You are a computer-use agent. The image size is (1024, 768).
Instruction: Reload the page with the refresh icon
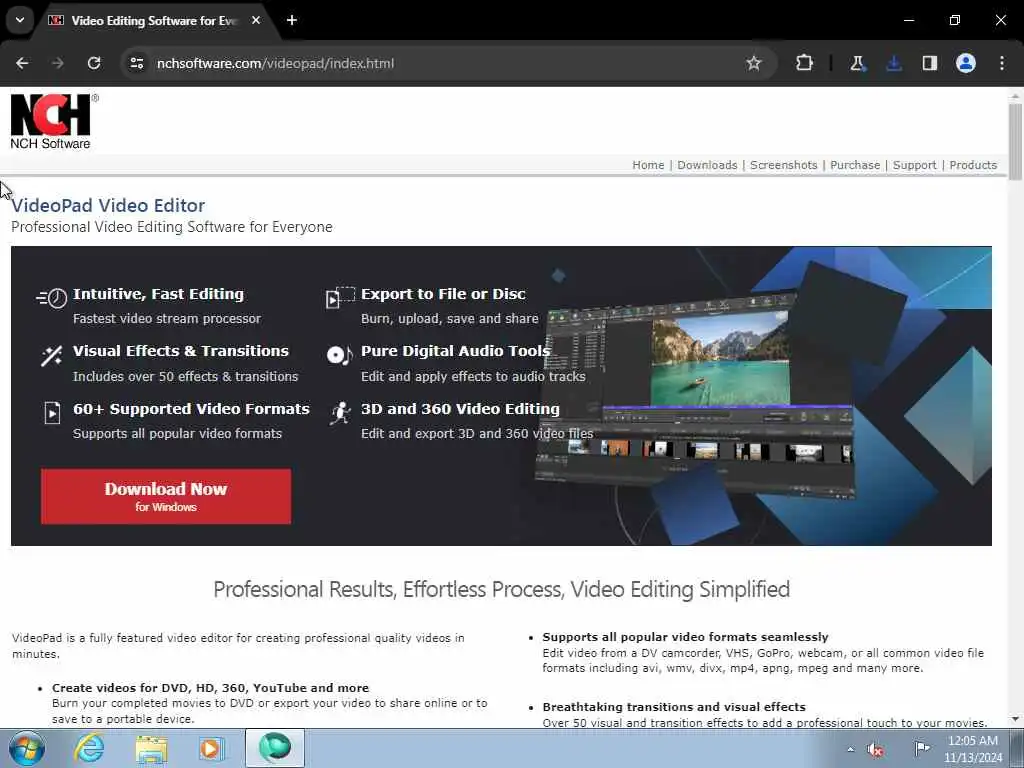[94, 63]
